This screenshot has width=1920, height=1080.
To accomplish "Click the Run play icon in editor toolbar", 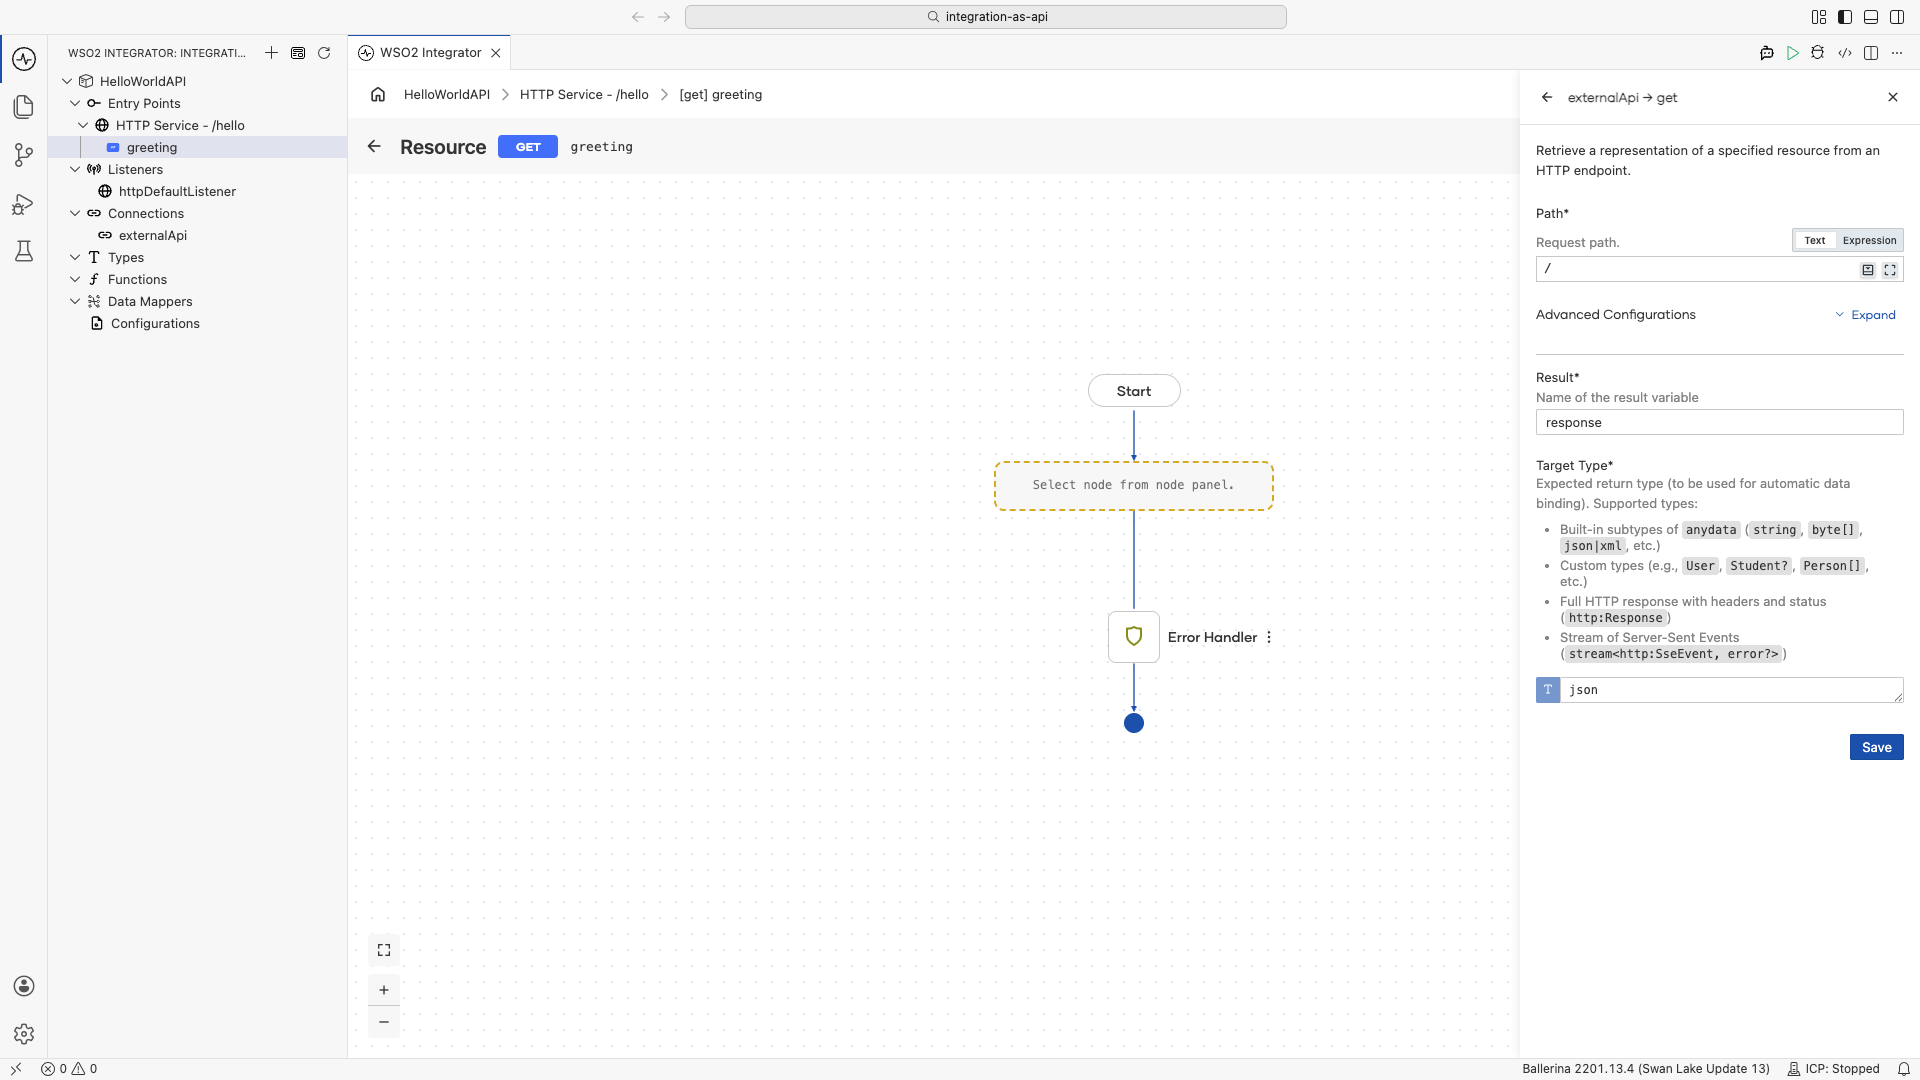I will click(x=1793, y=53).
